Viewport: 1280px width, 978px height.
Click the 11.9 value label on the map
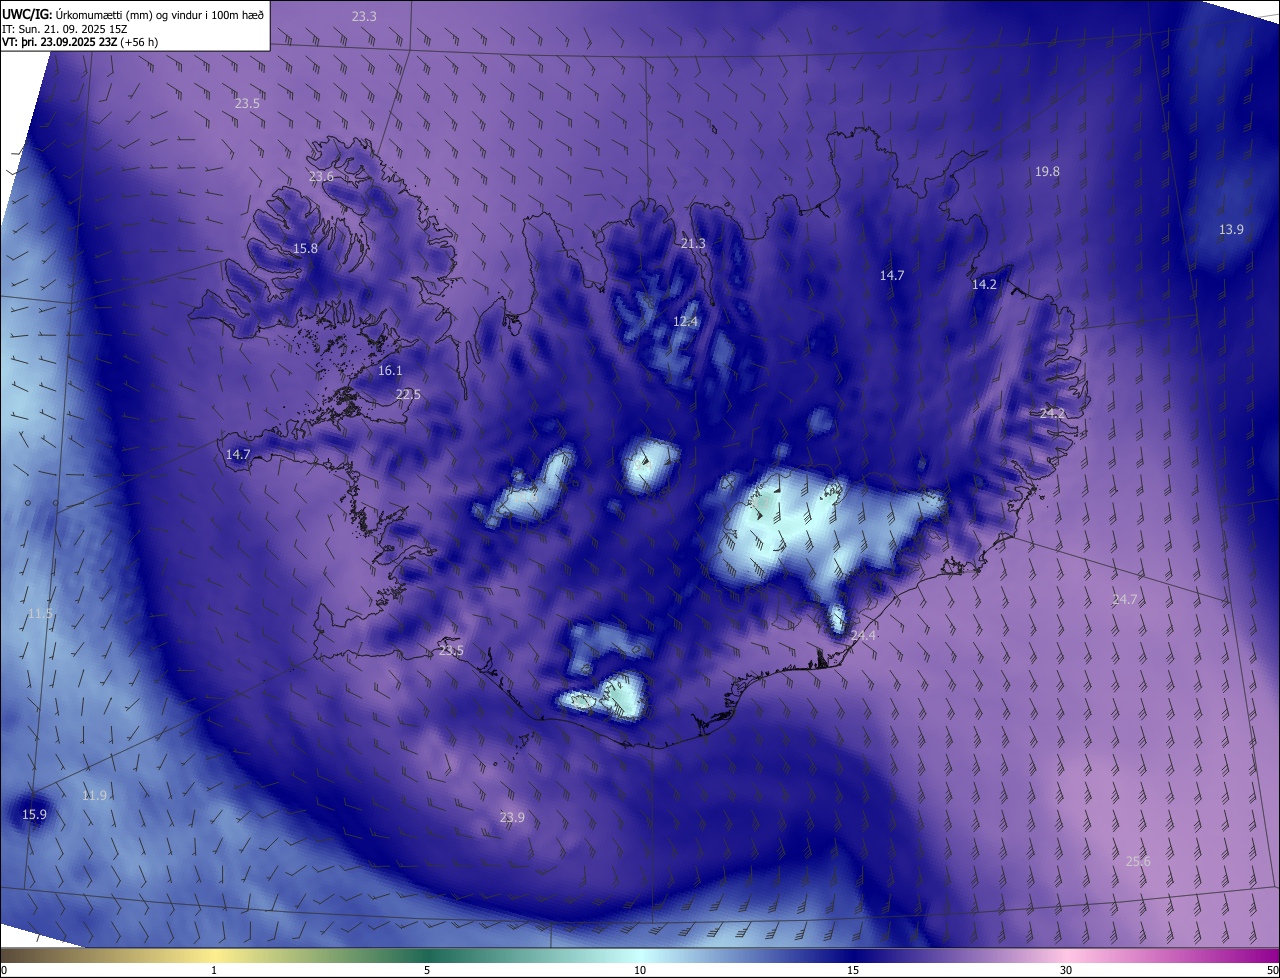[x=94, y=796]
